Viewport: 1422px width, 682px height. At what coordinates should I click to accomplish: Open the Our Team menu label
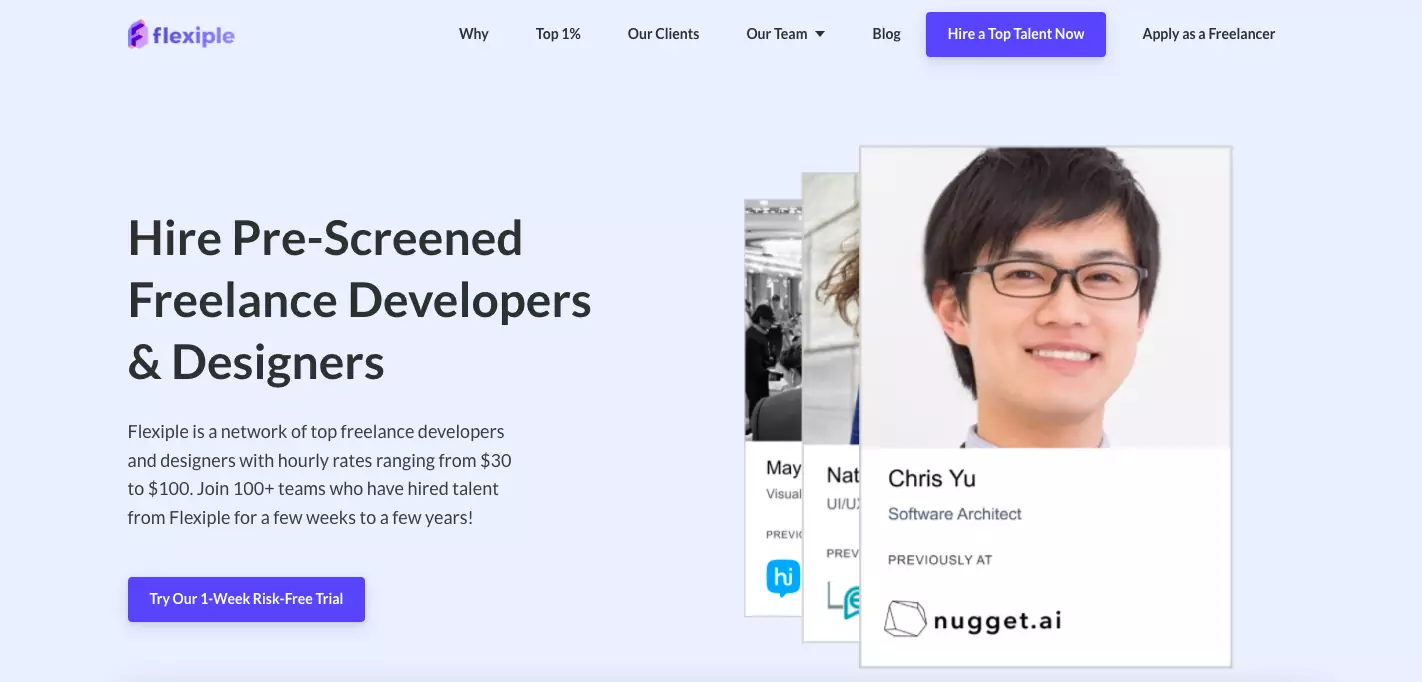click(776, 34)
